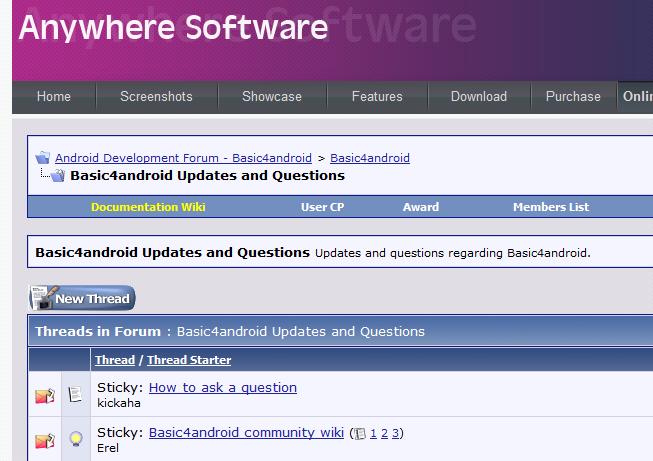Image resolution: width=653 pixels, height=461 pixels.
Task: Go to the Screenshots page
Action: (x=156, y=97)
